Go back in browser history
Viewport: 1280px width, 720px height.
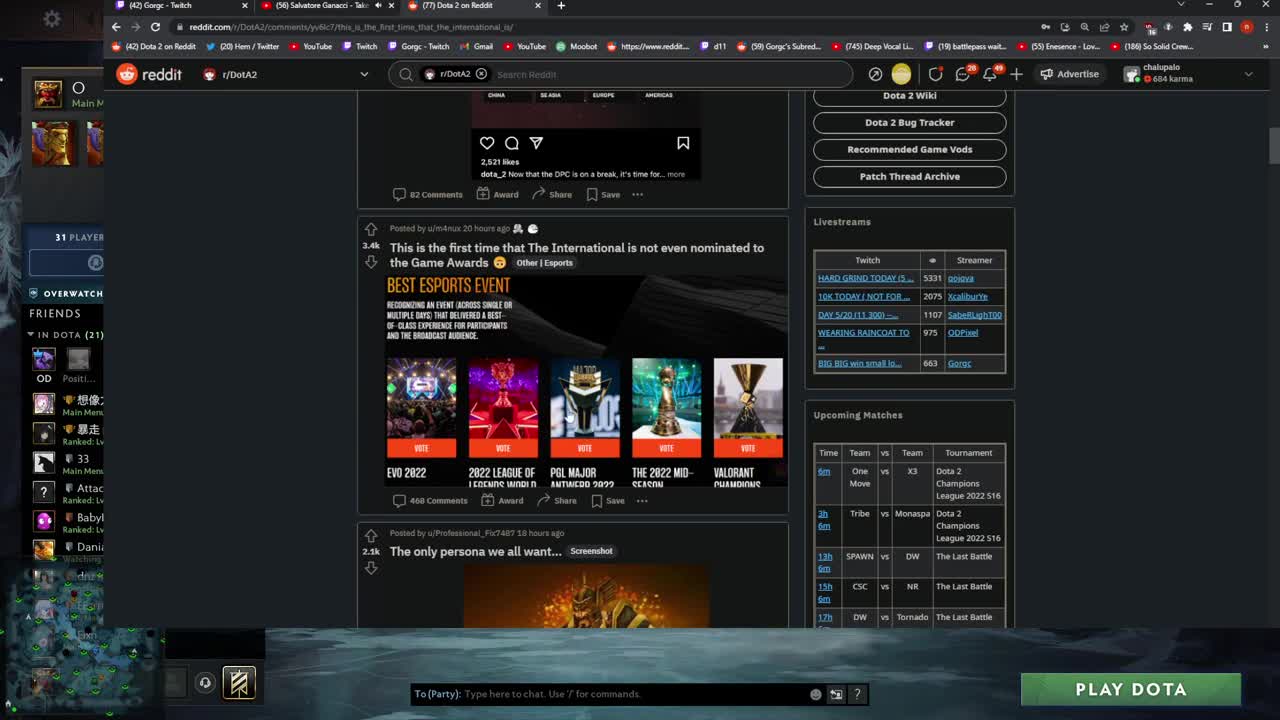(116, 27)
